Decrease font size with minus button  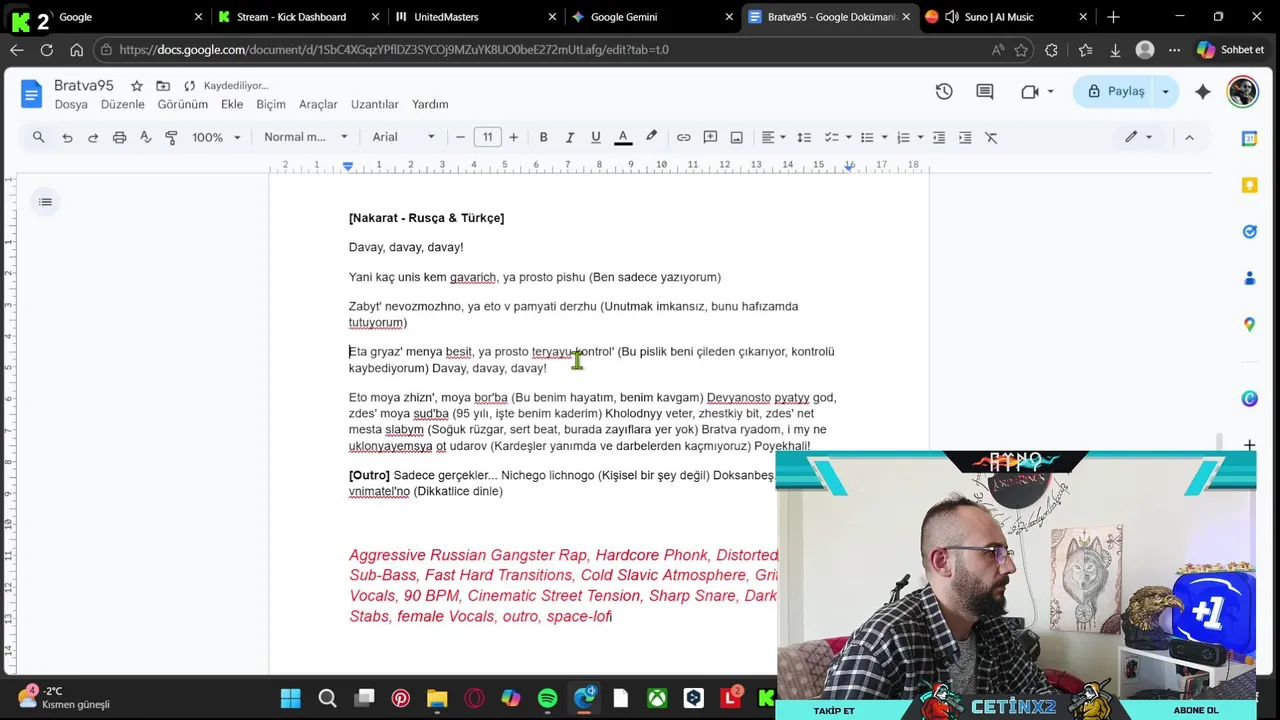click(x=460, y=137)
